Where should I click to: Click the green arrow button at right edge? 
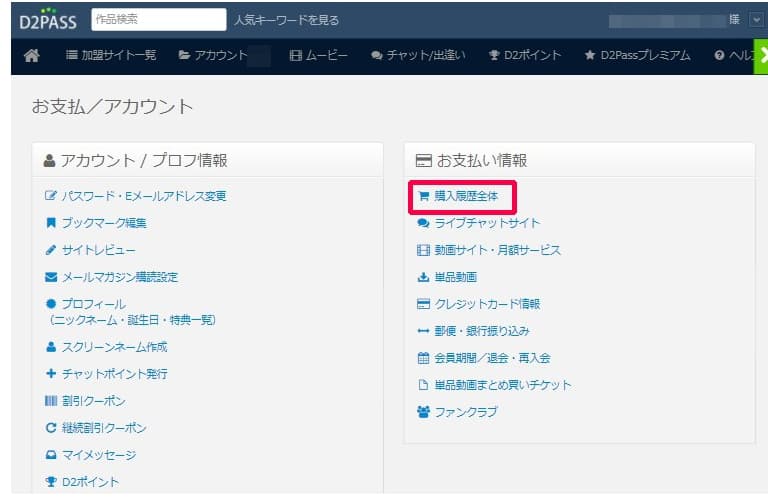(x=760, y=56)
